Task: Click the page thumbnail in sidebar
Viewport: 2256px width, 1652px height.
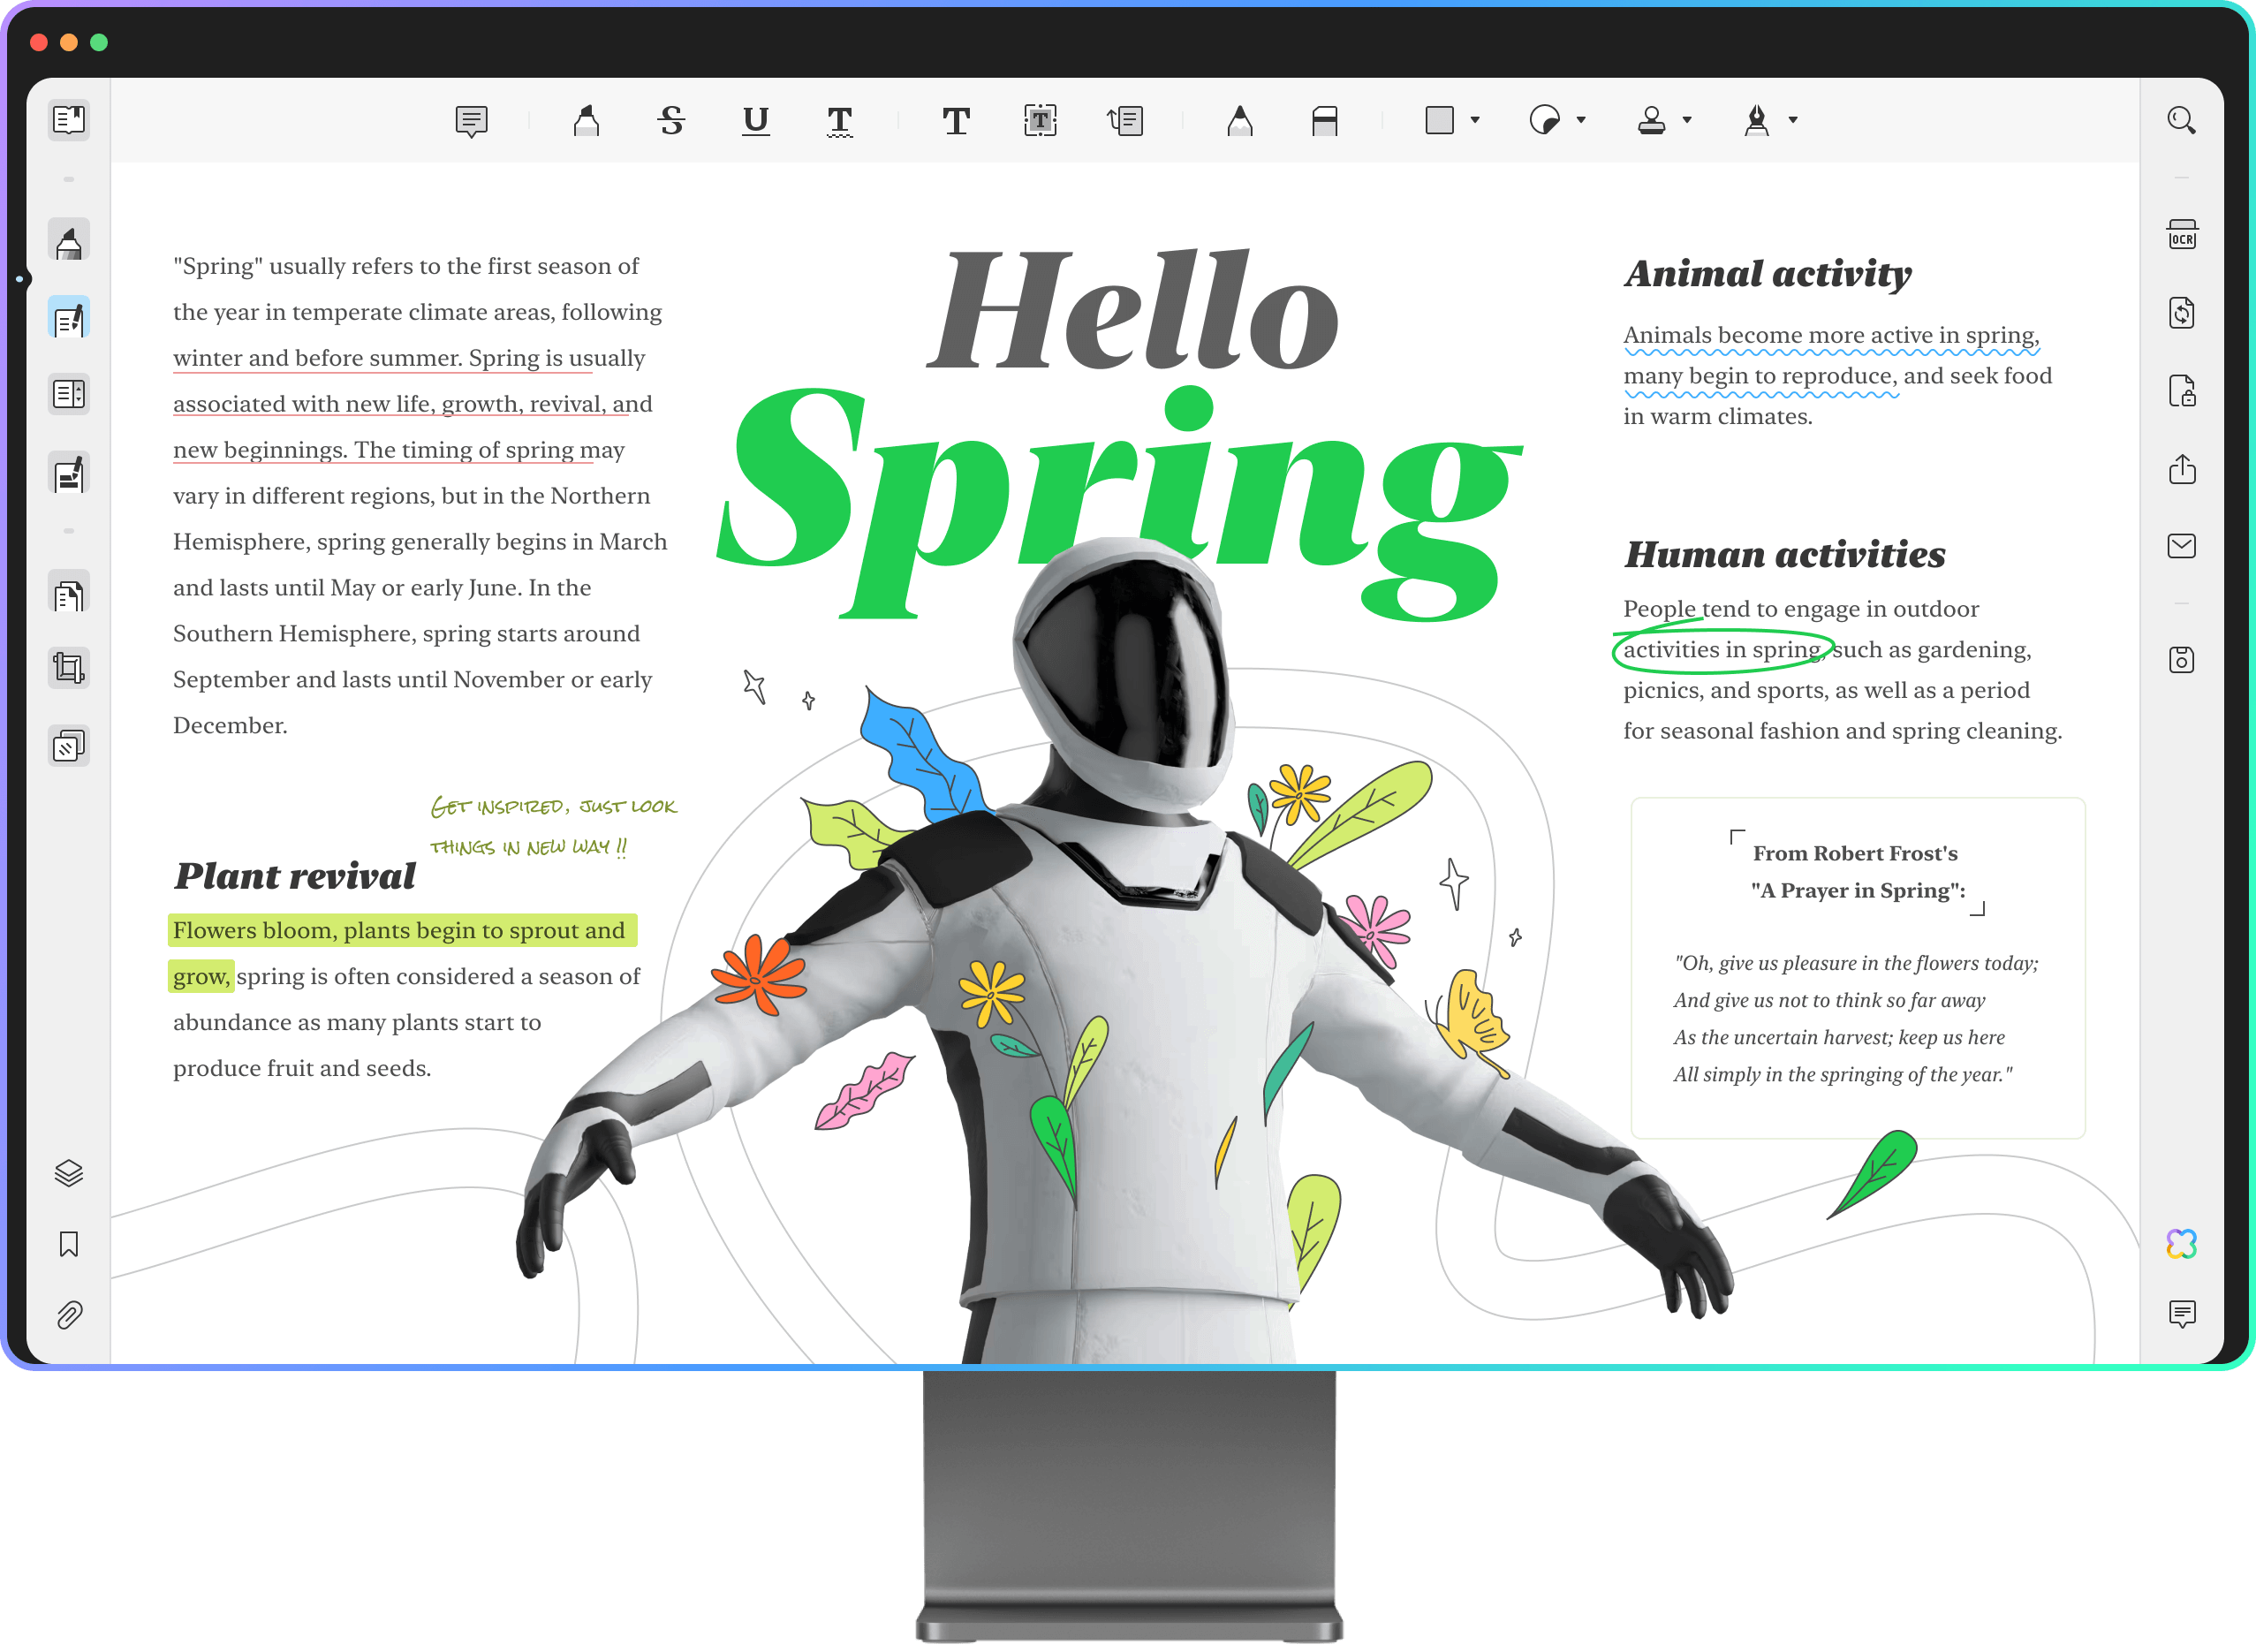Action: pos(70,594)
